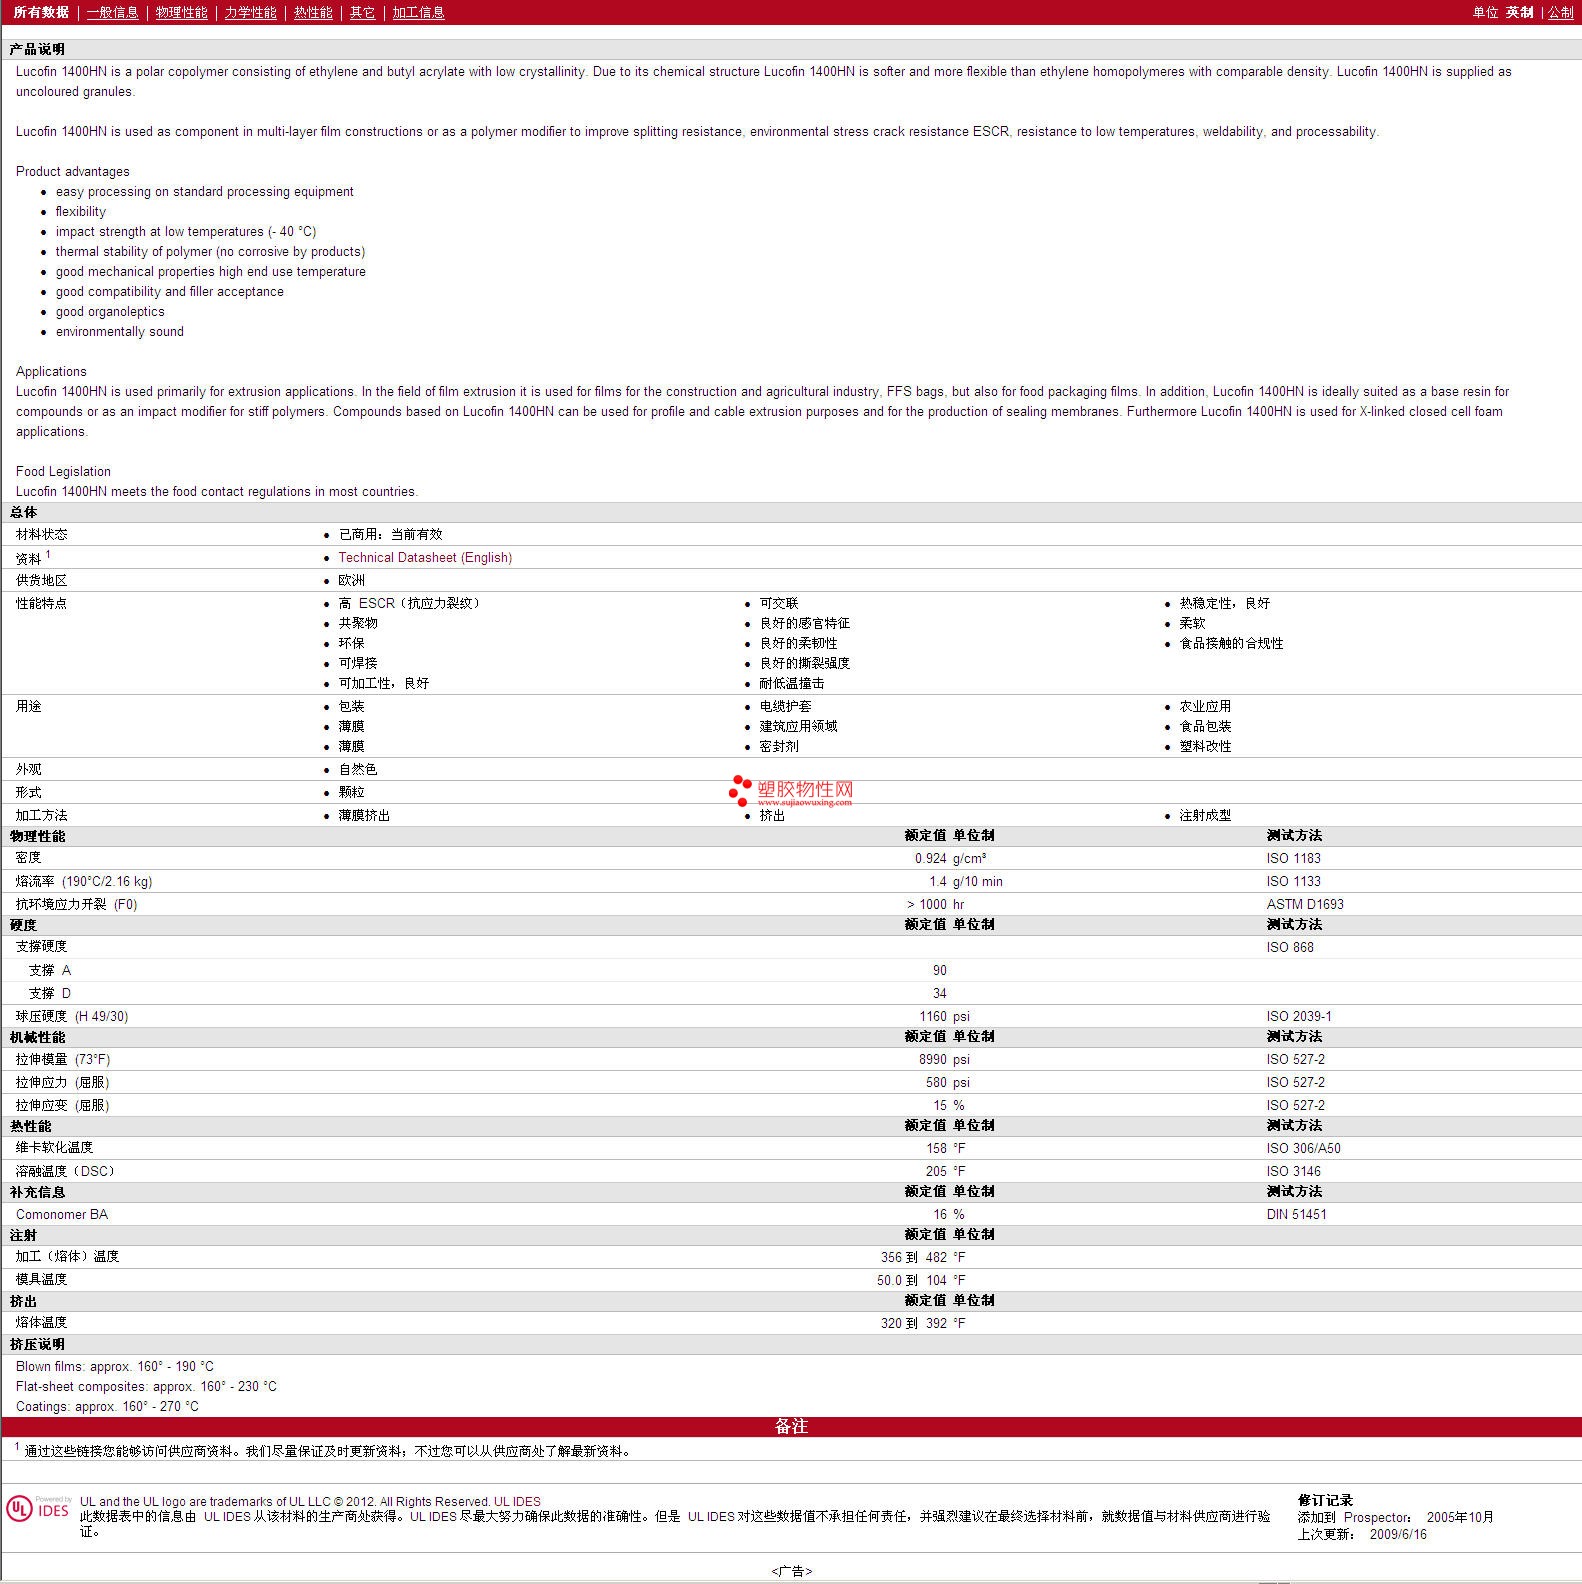The width and height of the screenshot is (1582, 1584).
Task: Click the DIN 51451 test method
Action: pyautogui.click(x=1296, y=1214)
